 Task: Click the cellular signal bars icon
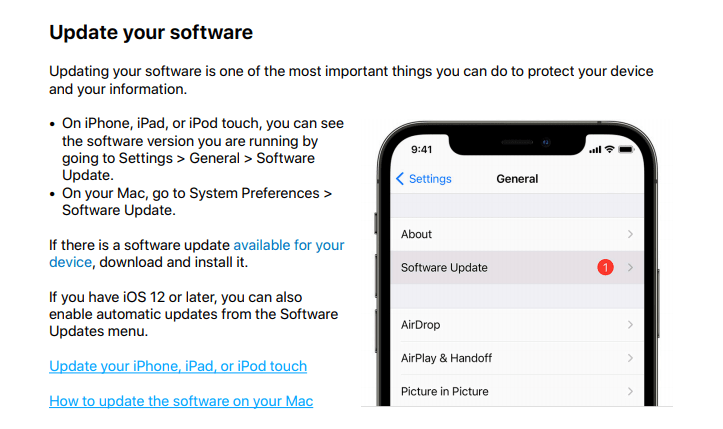coord(595,149)
